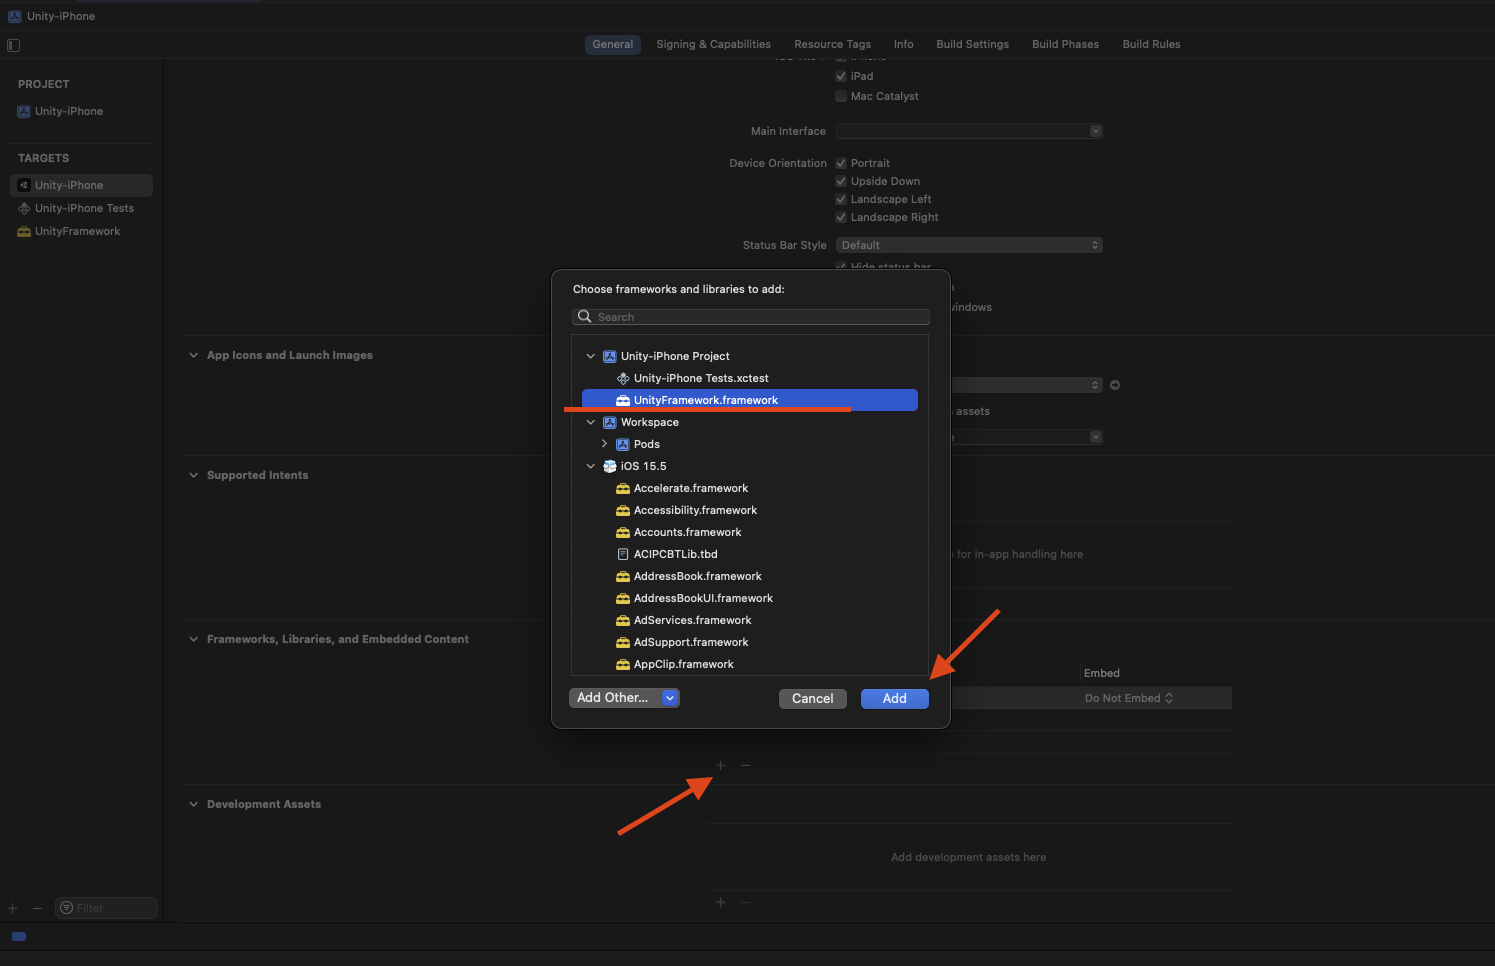This screenshot has height=966, width=1495.
Task: Expand the Pods tree node
Action: click(x=604, y=444)
